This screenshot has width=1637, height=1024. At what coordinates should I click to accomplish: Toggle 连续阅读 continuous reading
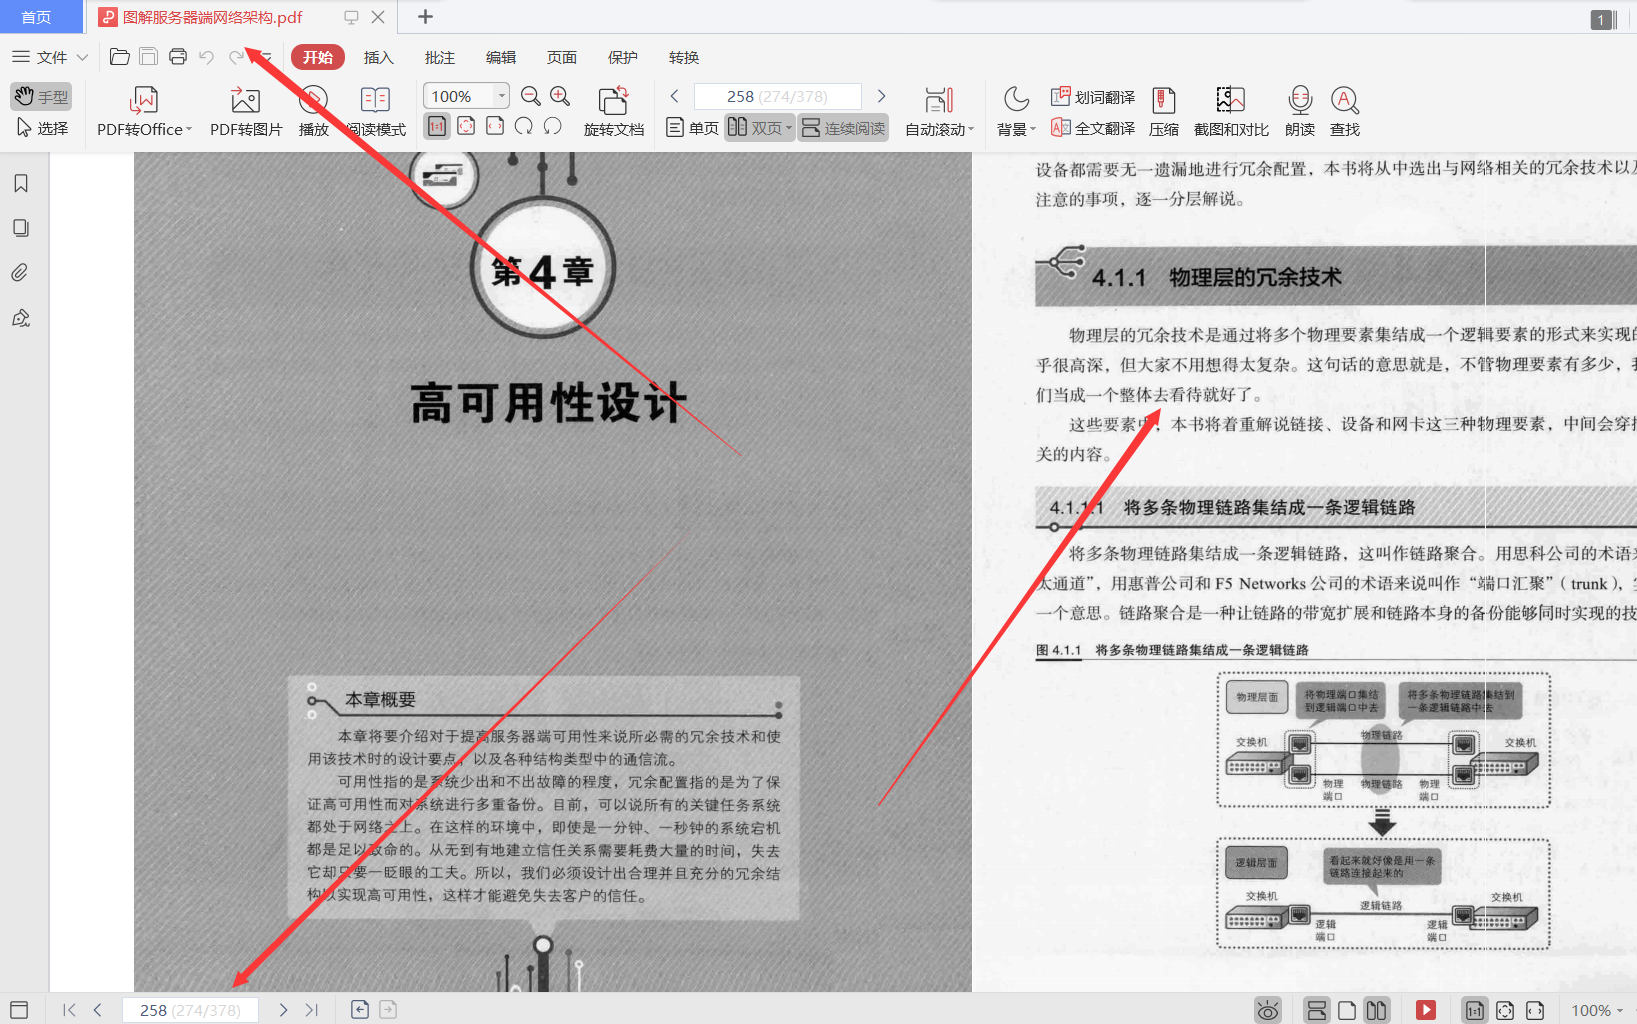pos(843,128)
